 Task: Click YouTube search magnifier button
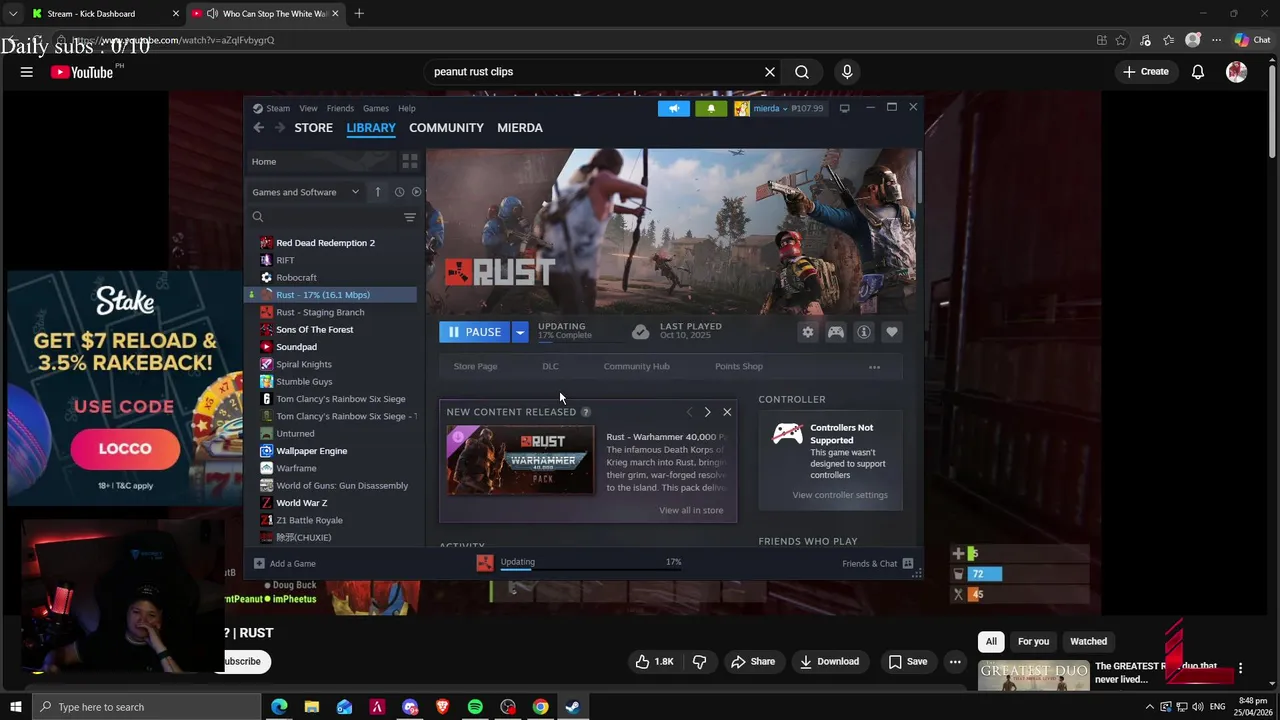[x=802, y=72]
